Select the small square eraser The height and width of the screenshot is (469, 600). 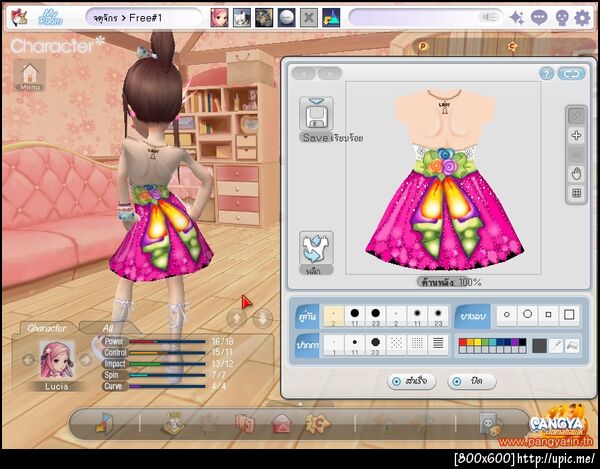click(548, 315)
